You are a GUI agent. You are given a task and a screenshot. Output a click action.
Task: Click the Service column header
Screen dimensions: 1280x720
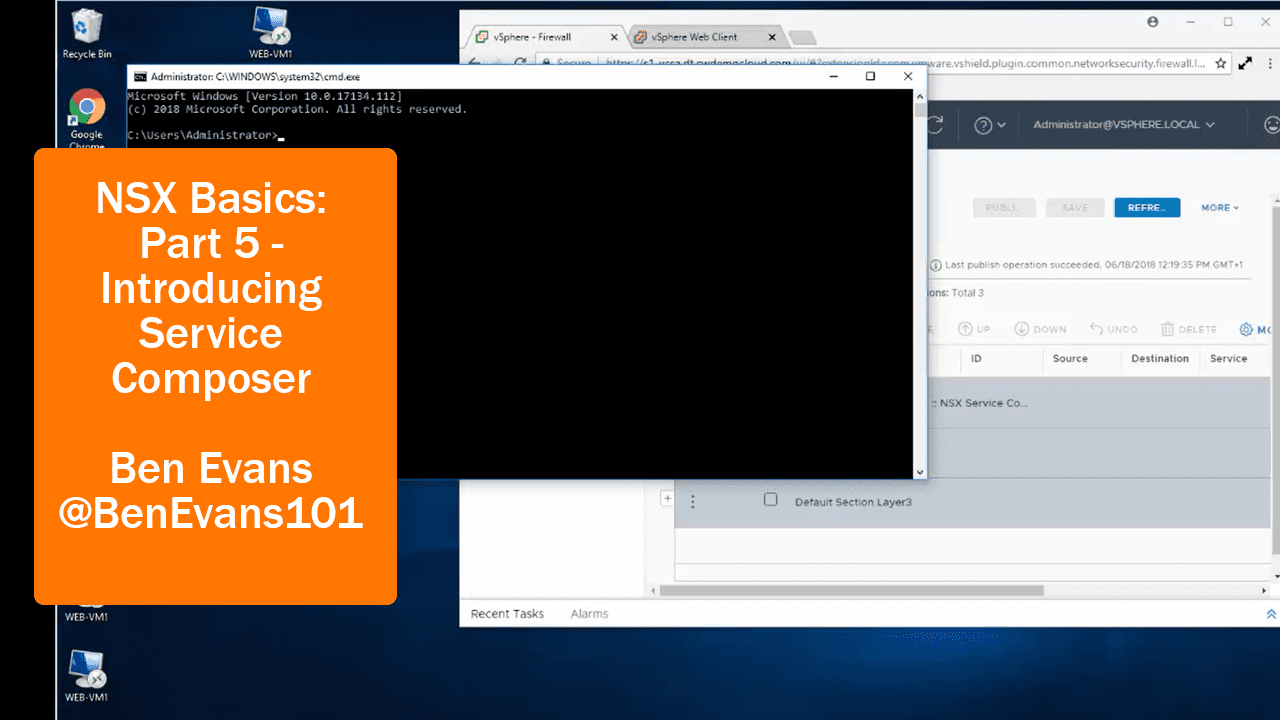click(x=1228, y=358)
